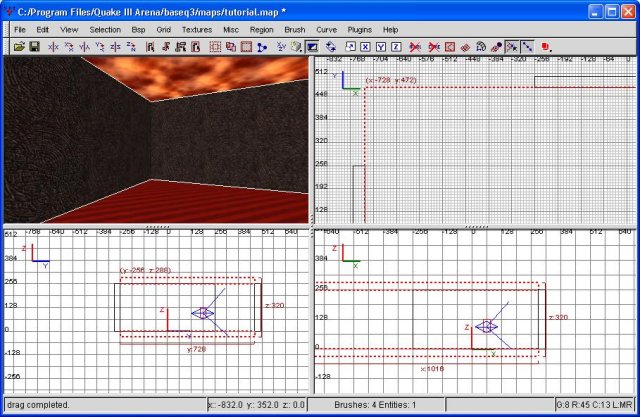Open the Region menu
Image resolution: width=640 pixels, height=417 pixels.
262,30
